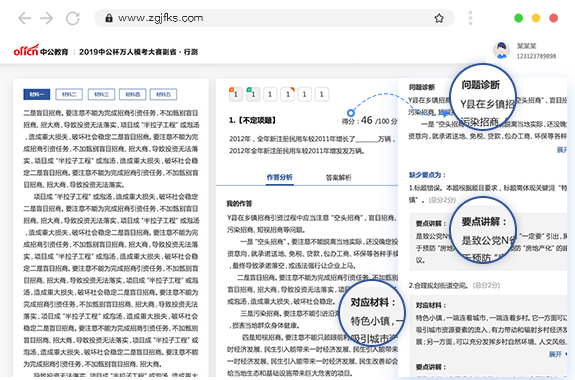Bookmark the page with the star icon
The height and width of the screenshot is (380, 575).
(x=439, y=18)
